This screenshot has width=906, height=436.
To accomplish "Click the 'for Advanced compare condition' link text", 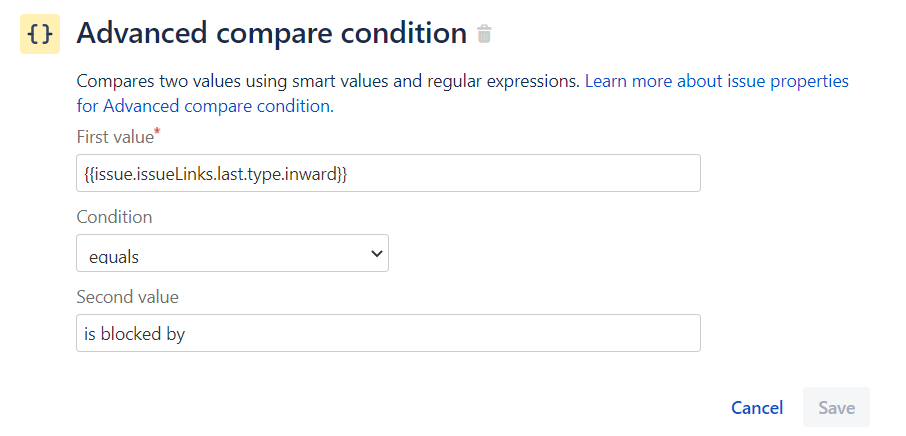I will pos(204,105).
